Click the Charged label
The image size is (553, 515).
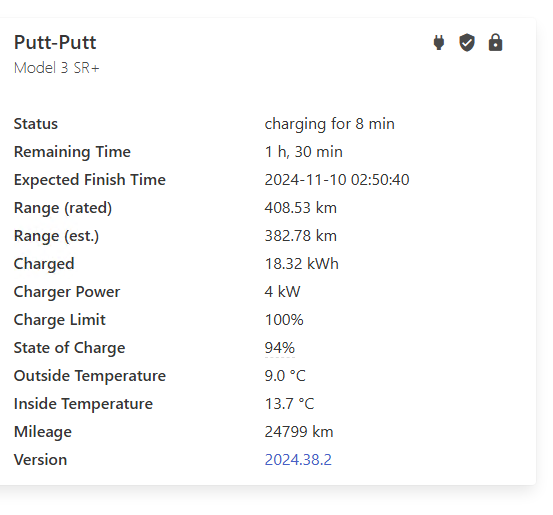point(44,264)
